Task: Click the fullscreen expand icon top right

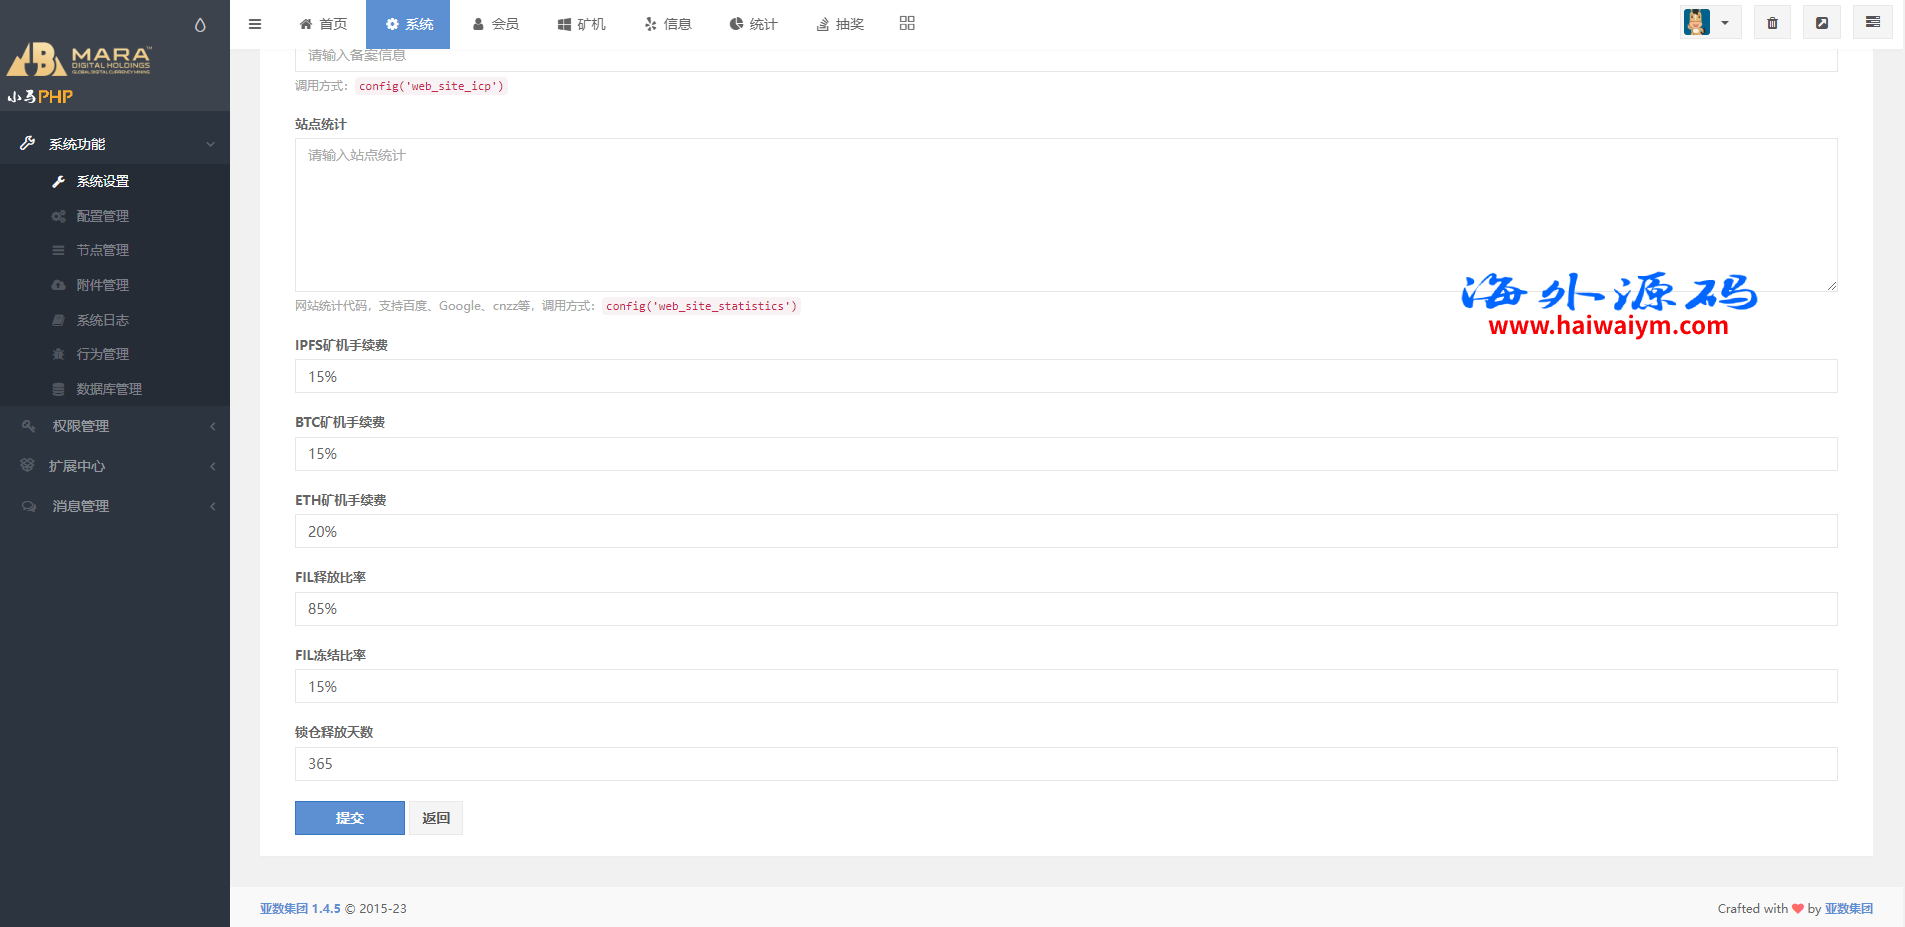Action: click(x=1822, y=23)
